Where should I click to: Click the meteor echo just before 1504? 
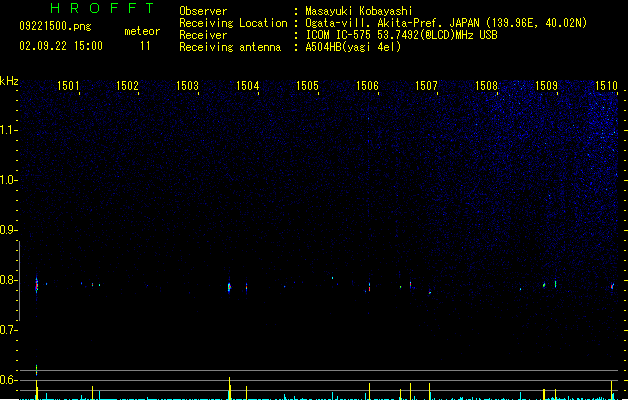point(229,287)
